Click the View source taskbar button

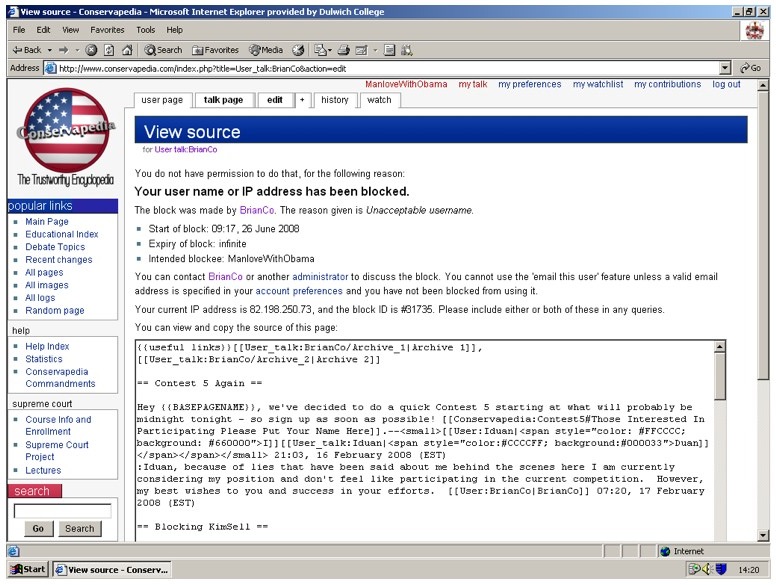[112, 570]
